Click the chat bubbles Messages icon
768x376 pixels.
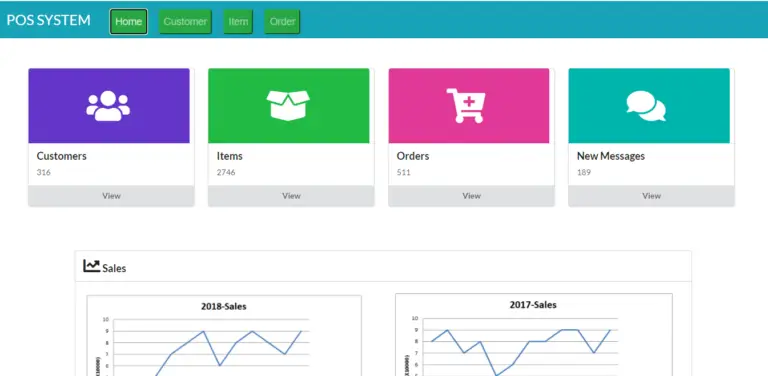pos(646,106)
